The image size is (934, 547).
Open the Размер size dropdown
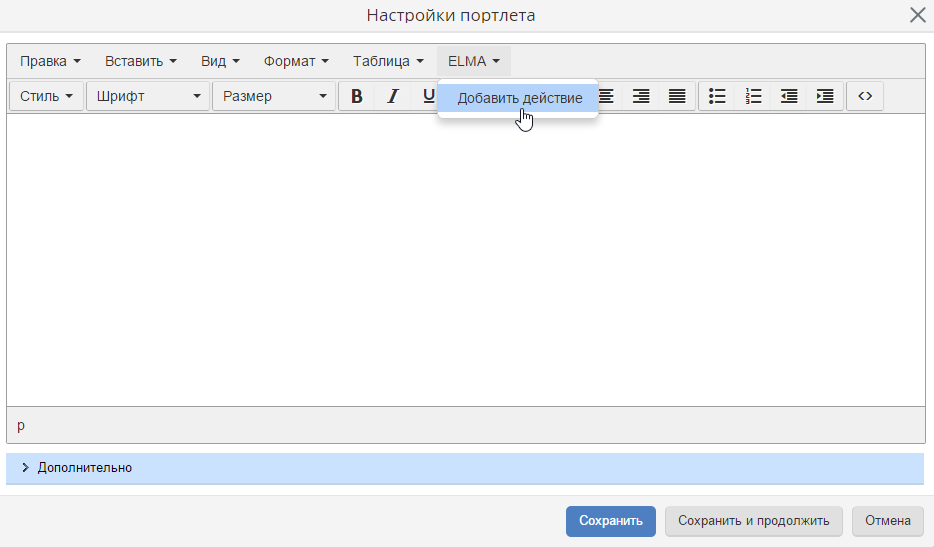click(x=274, y=96)
